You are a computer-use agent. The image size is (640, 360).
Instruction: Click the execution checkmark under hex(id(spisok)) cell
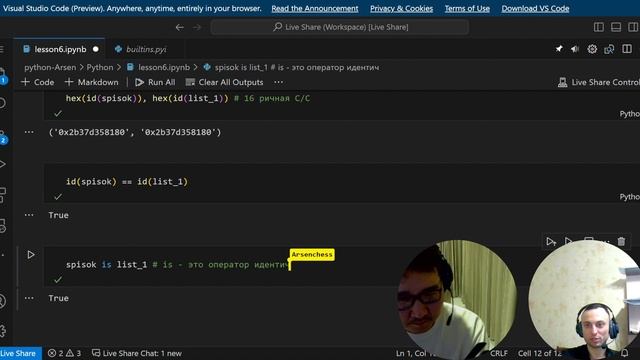58,113
